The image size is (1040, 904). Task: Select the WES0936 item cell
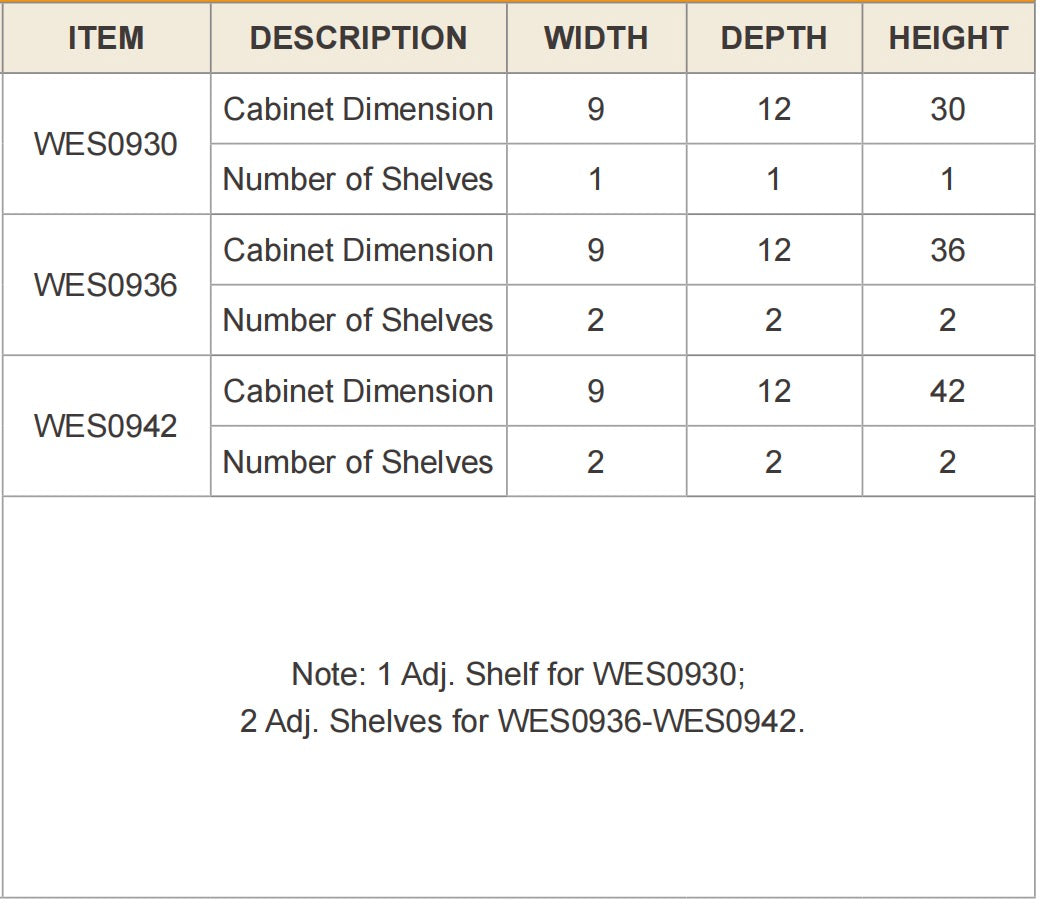tap(106, 285)
